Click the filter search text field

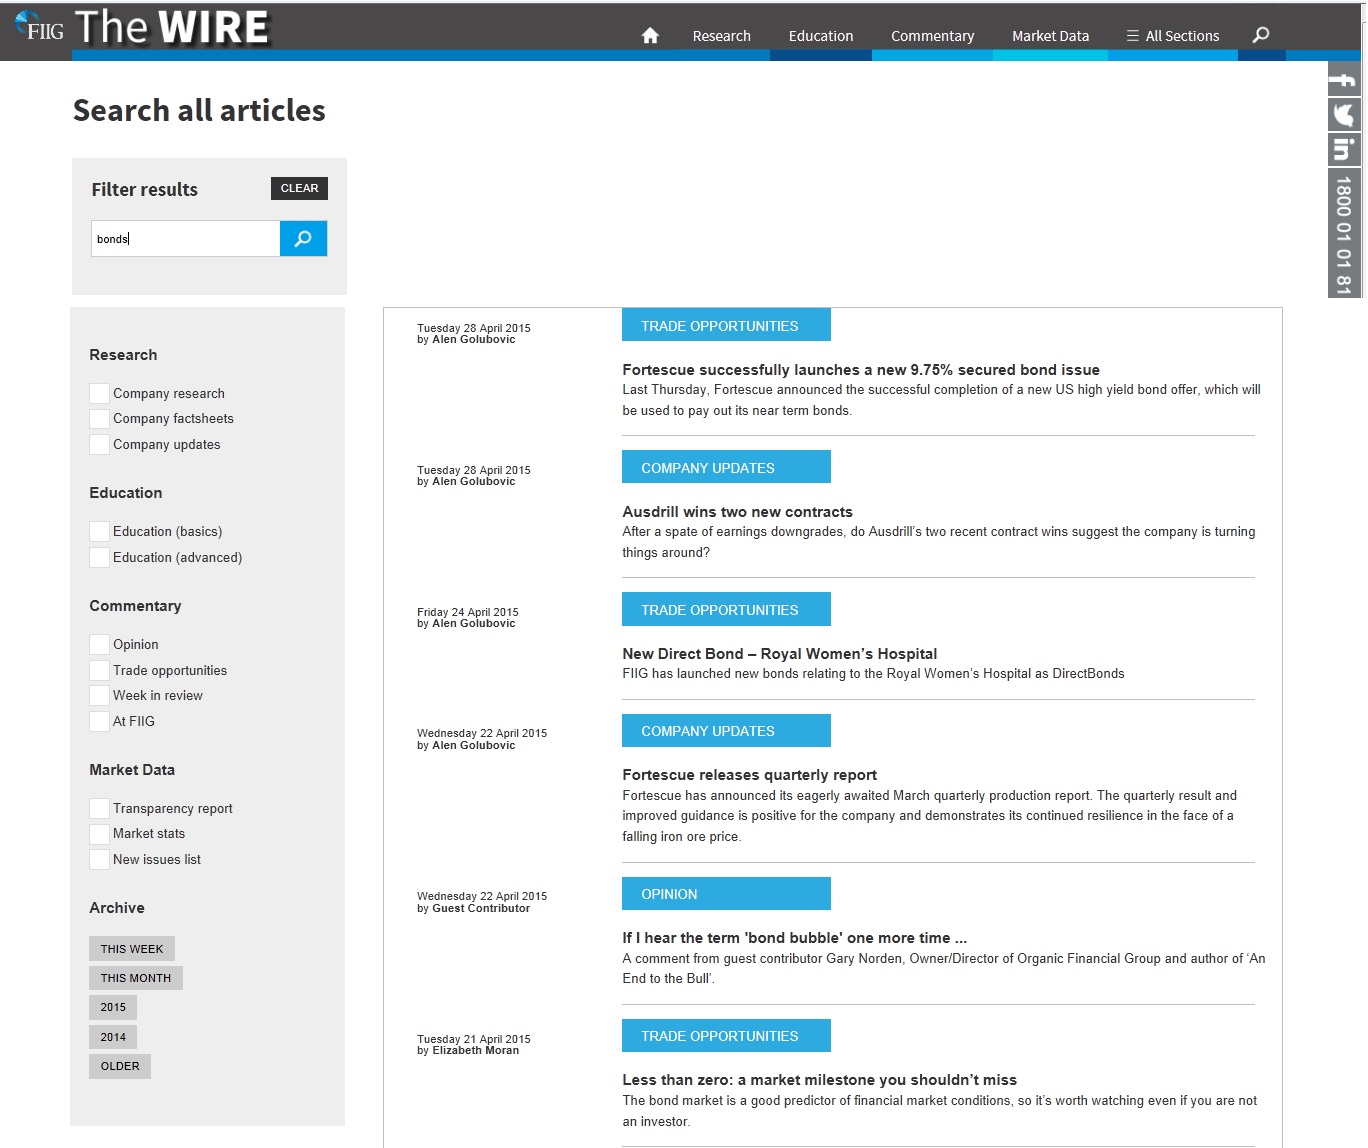185,239
